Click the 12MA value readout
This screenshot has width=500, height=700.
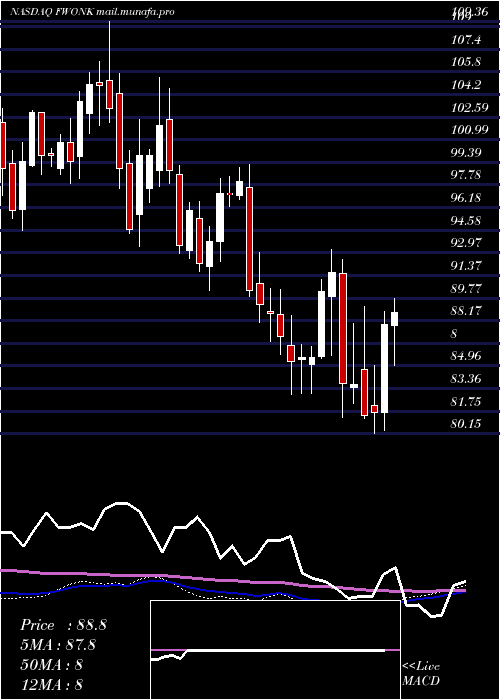pos(52,684)
